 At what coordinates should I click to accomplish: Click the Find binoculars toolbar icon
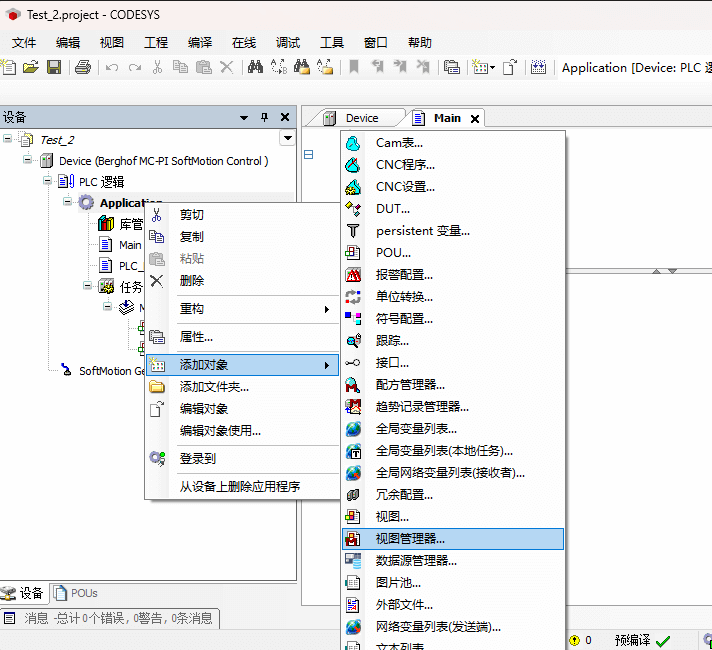255,67
